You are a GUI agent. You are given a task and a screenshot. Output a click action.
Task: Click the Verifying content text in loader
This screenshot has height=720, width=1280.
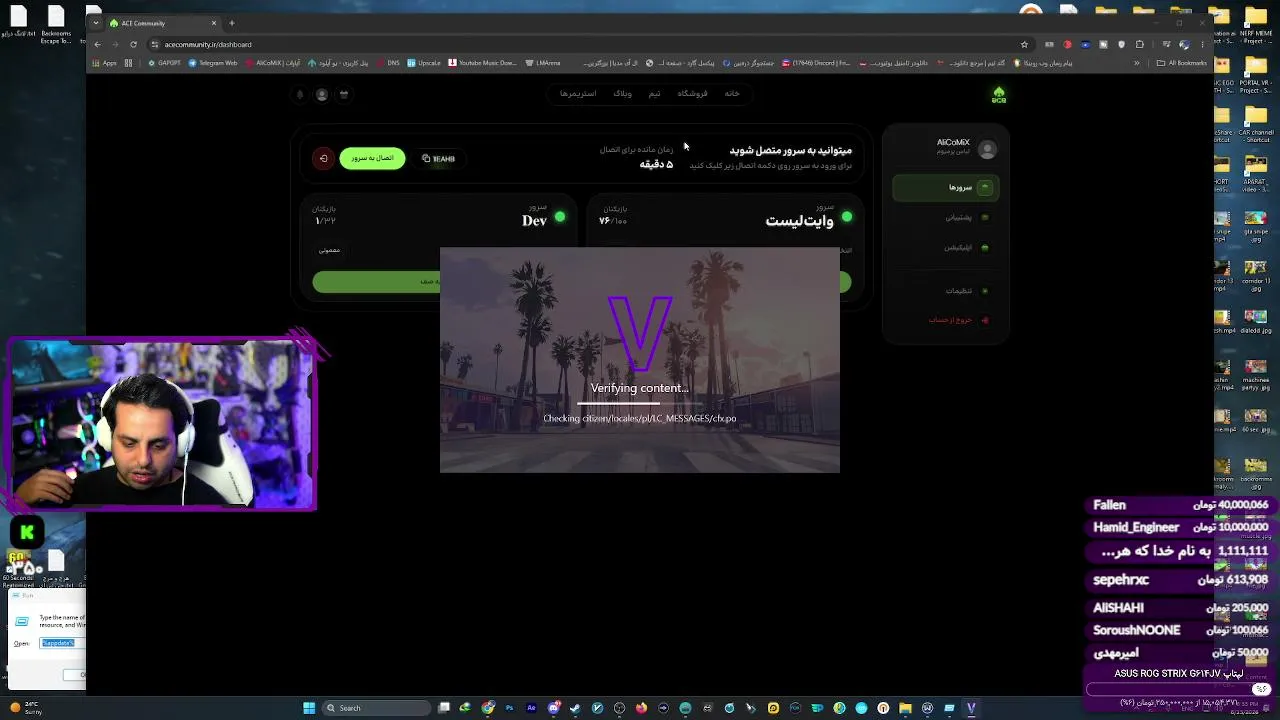(x=640, y=388)
